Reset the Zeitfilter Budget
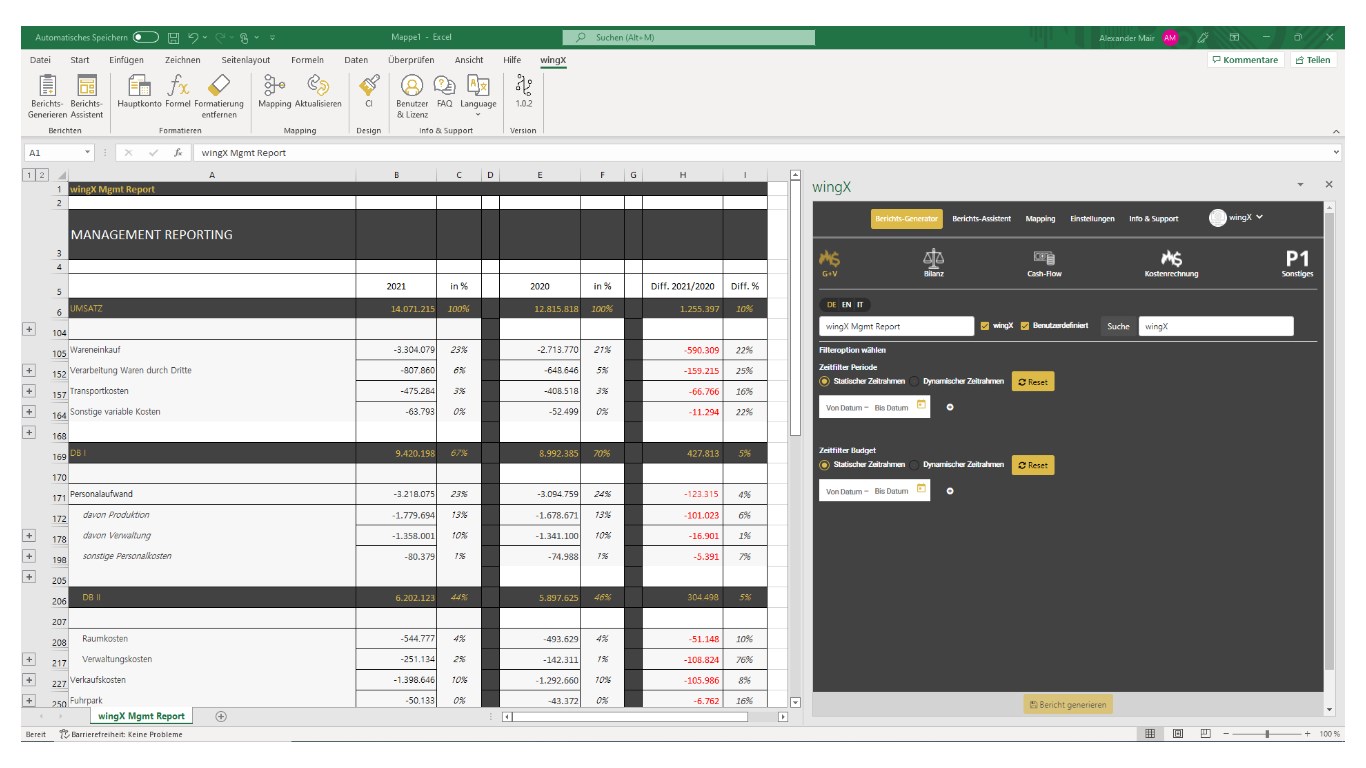 click(1033, 465)
